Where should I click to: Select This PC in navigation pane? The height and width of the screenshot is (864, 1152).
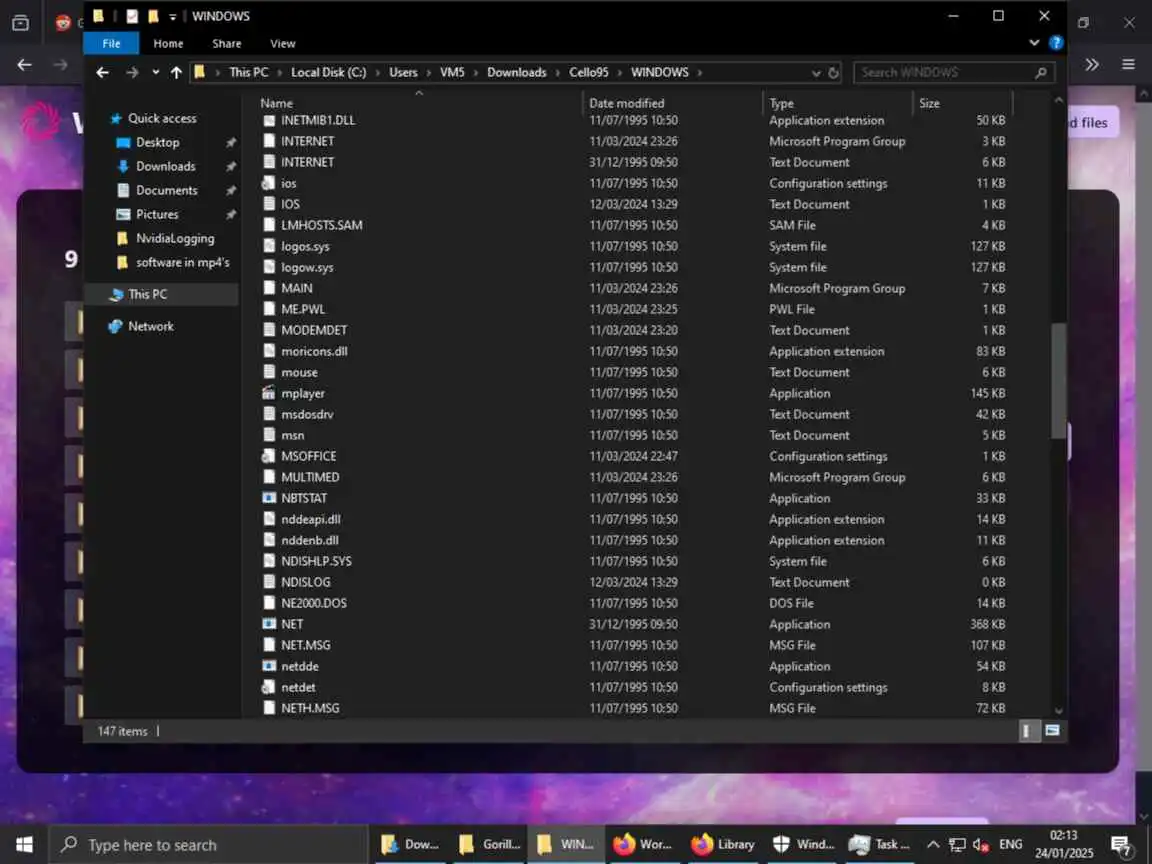pos(147,295)
